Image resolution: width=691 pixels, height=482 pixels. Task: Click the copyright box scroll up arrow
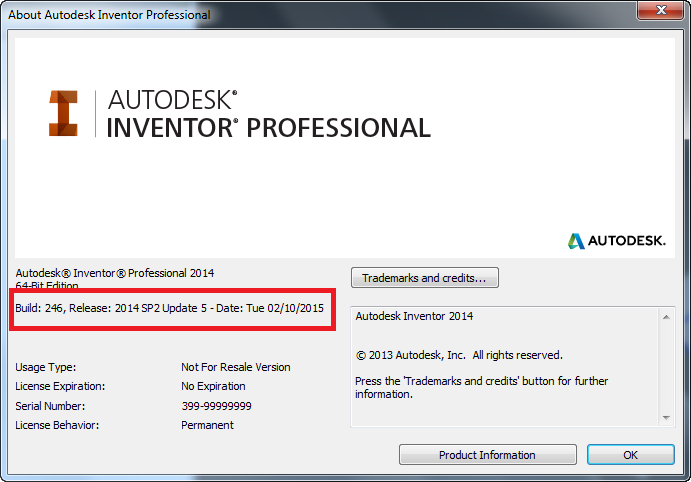point(666,317)
